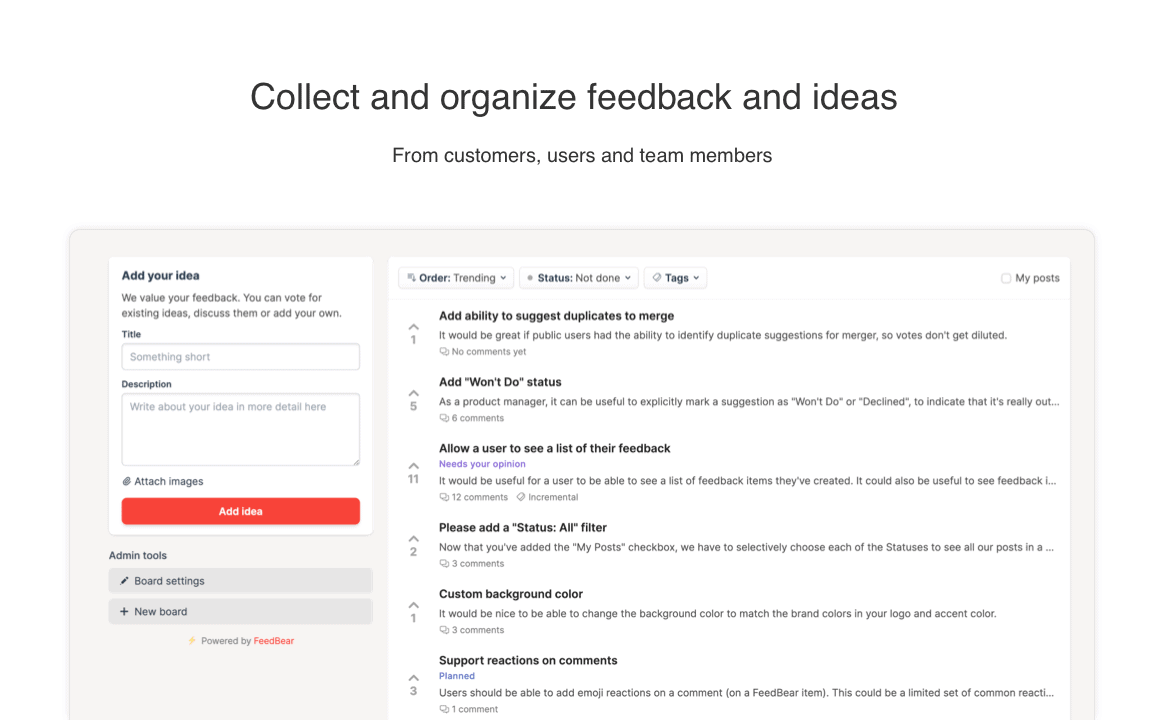
Task: Click the tag icon beside 'Incremental'
Action: coord(521,497)
